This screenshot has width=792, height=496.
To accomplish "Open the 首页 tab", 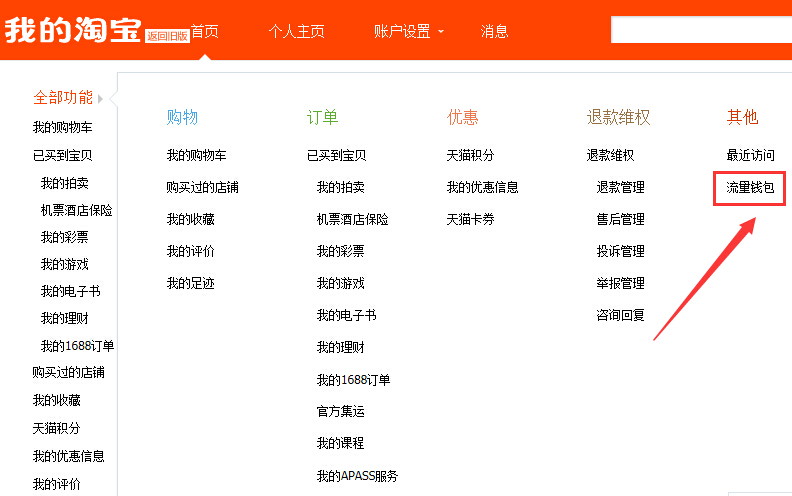I will [x=205, y=31].
